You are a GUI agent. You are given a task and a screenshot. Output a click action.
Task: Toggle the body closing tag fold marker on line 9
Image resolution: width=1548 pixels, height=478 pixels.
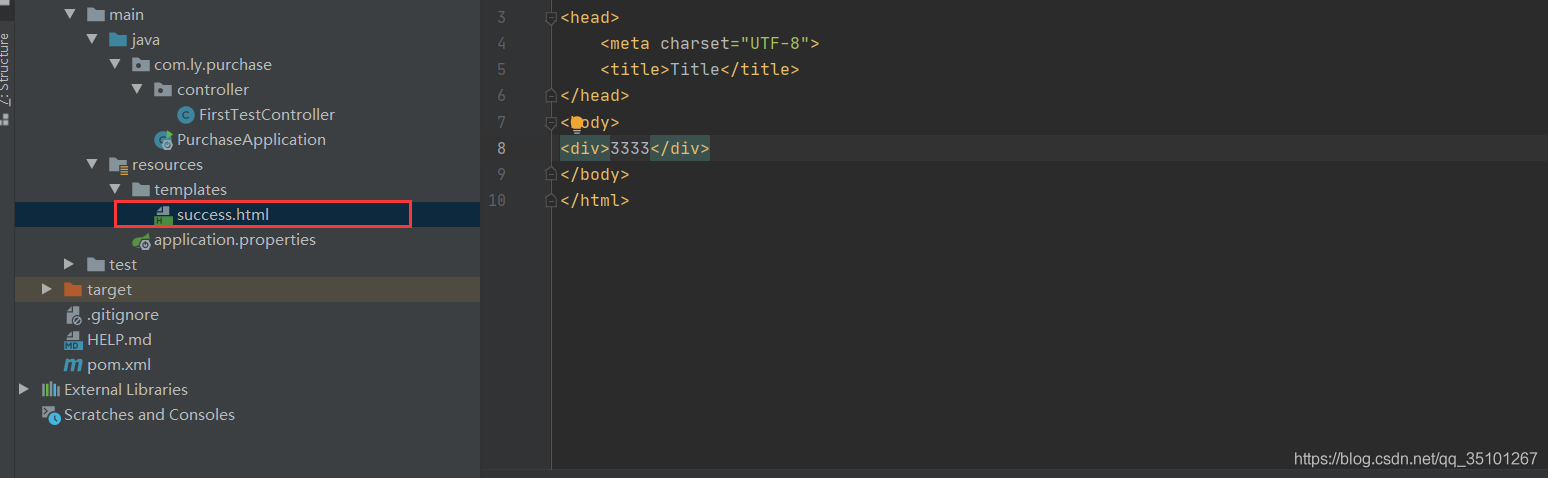pyautogui.click(x=550, y=174)
